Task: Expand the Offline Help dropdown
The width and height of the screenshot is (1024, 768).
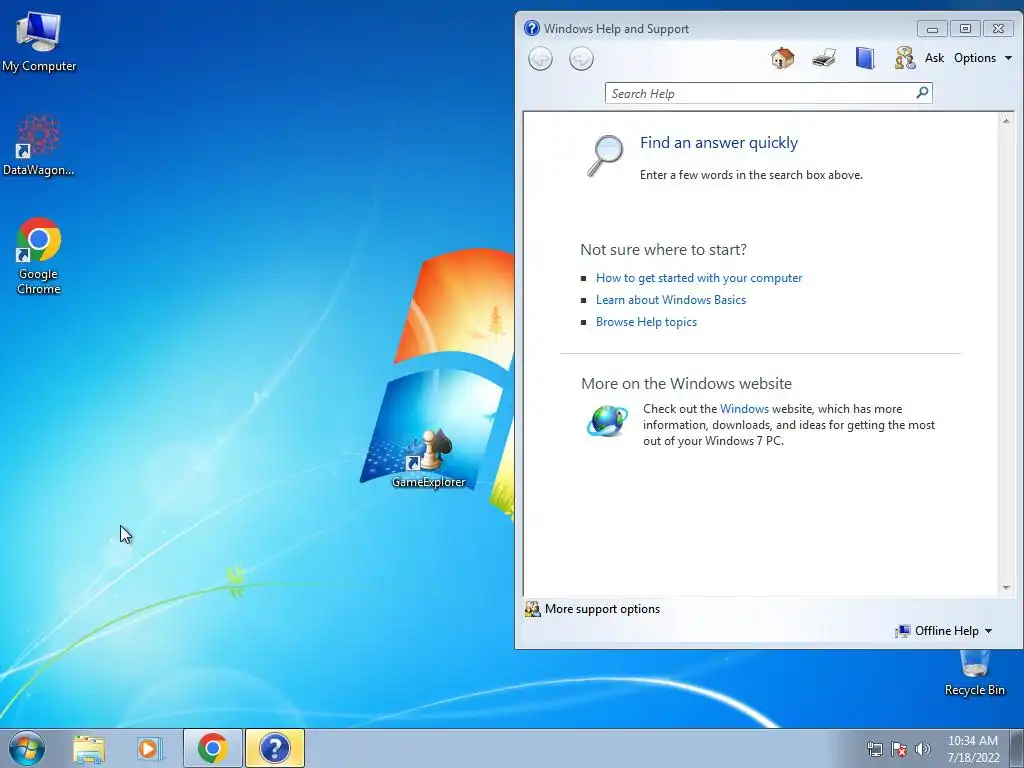Action: point(944,631)
